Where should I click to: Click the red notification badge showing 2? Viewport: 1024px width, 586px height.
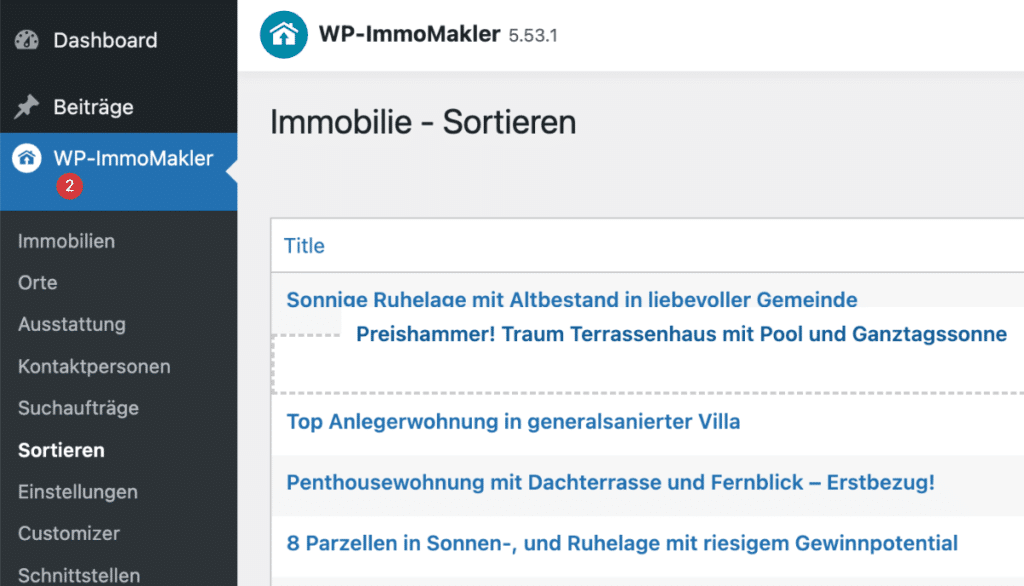pyautogui.click(x=69, y=186)
